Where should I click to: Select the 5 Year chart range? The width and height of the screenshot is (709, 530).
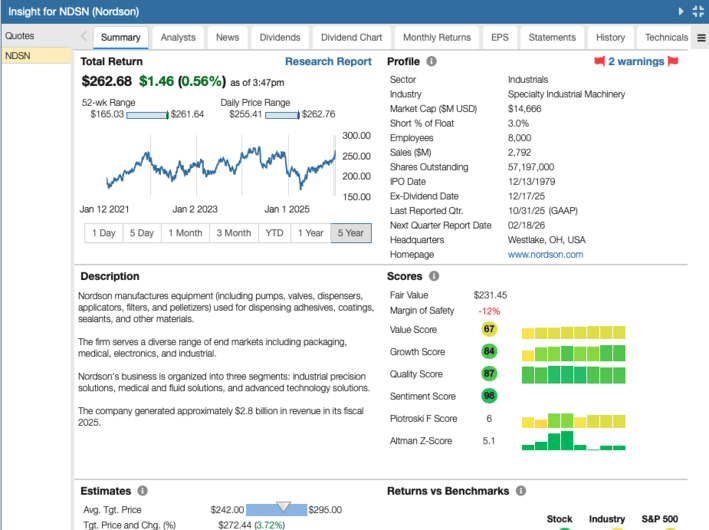350,233
